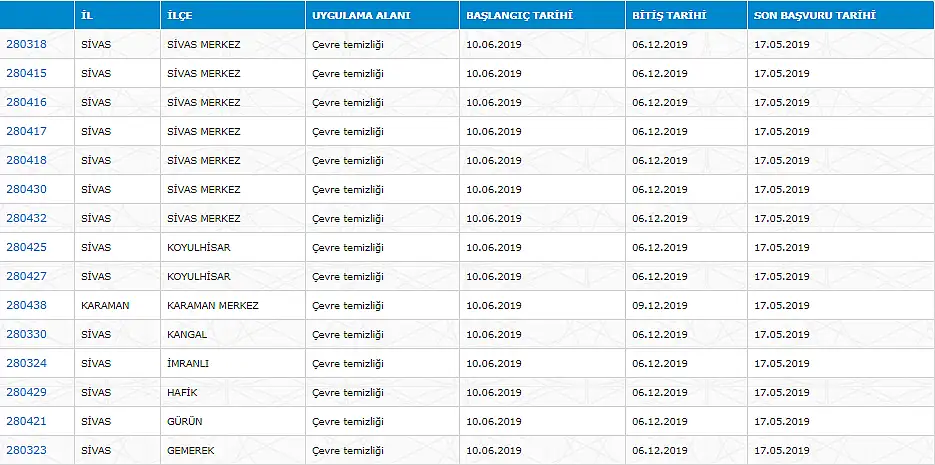
Task: Open listing 280415 link
Action: coord(26,73)
